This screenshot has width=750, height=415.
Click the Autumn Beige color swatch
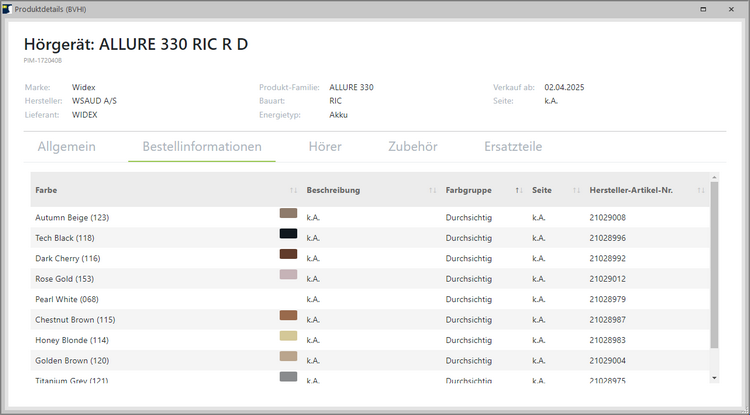tap(288, 213)
